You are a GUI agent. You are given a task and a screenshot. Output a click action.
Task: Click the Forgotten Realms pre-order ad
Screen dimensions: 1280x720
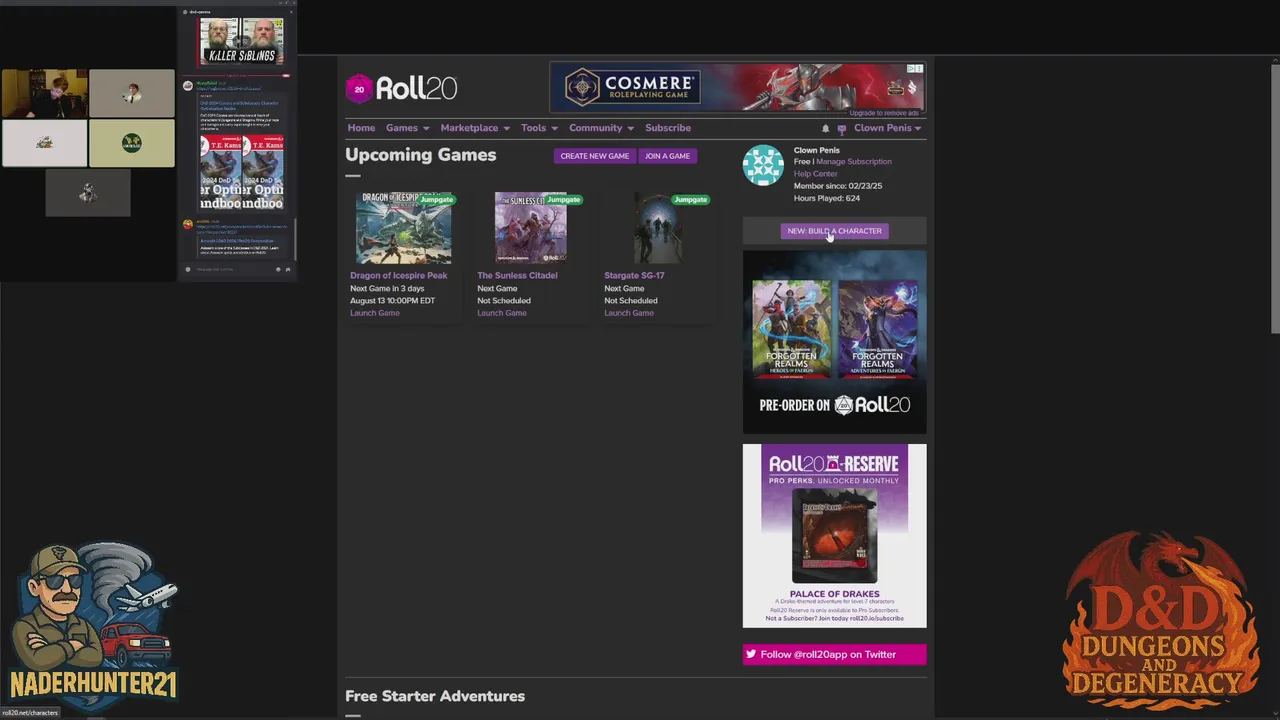[834, 342]
